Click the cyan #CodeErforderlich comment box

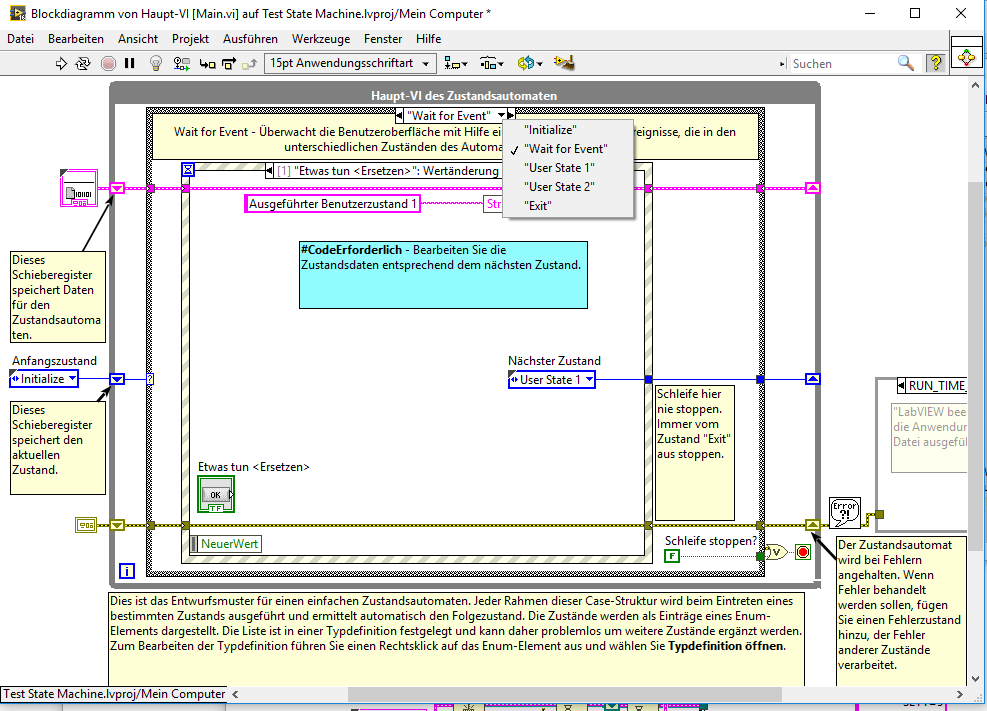[x=443, y=274]
